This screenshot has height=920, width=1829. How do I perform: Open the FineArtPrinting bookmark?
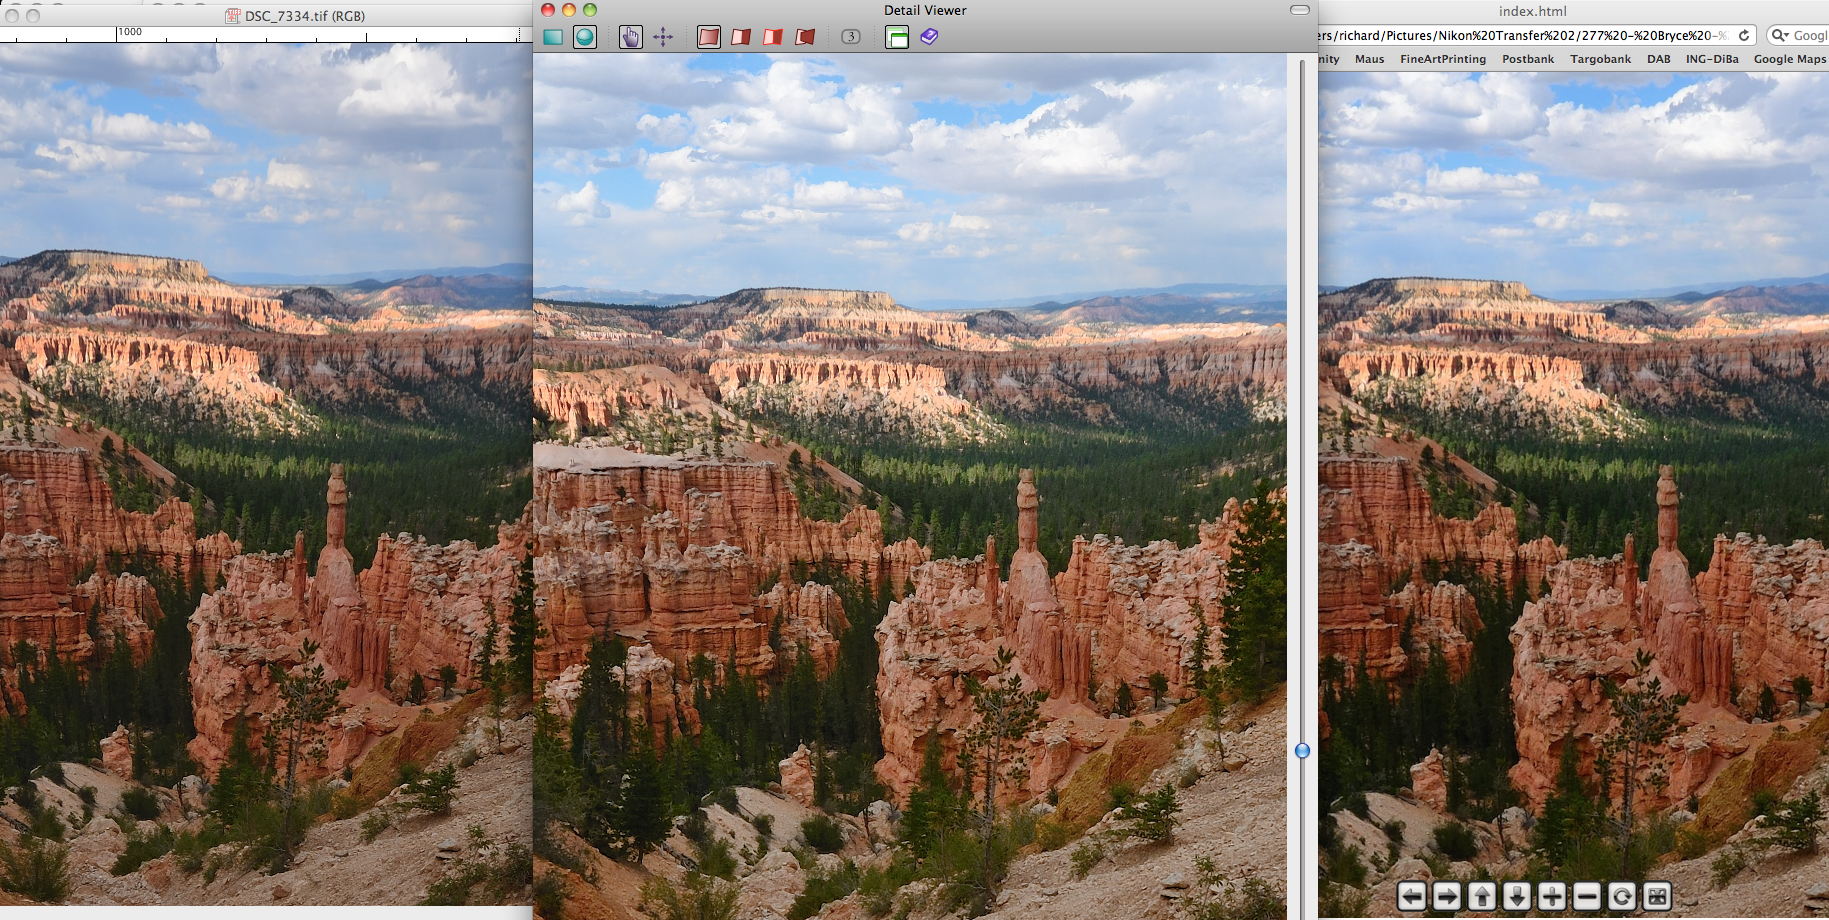coord(1442,59)
